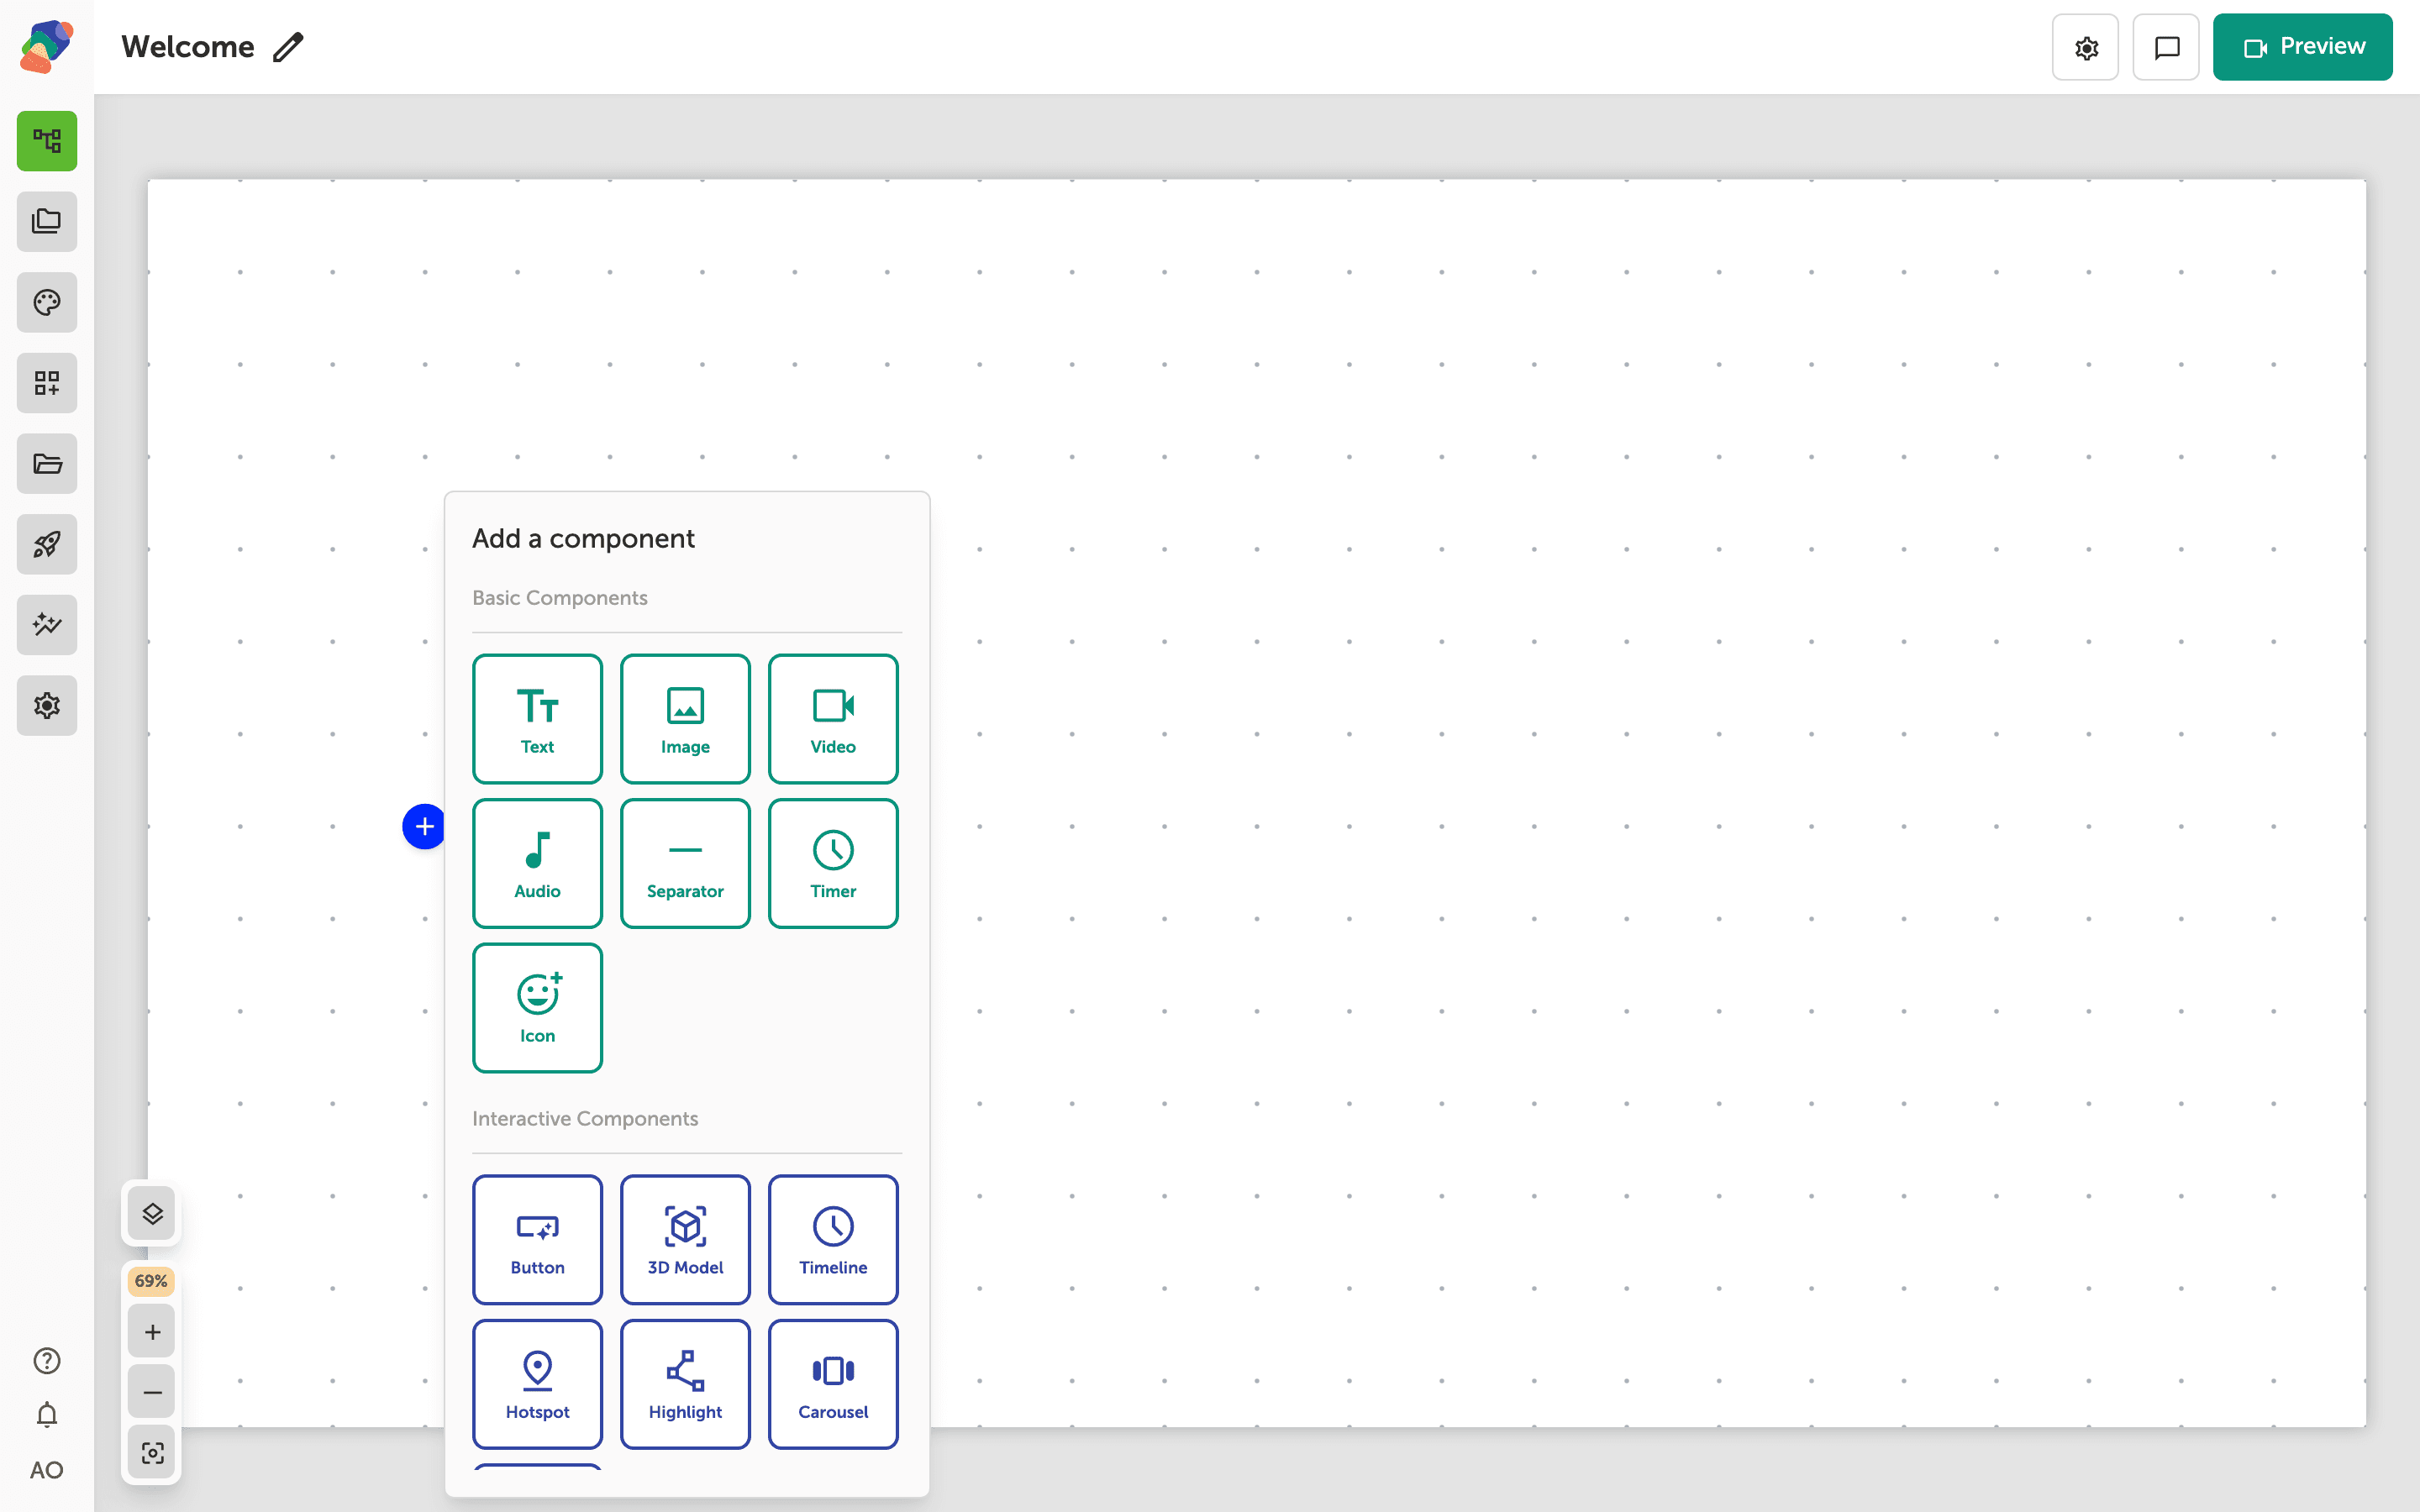The image size is (2420, 1512).
Task: Open the pages stack icon in sidebar
Action: pyautogui.click(x=47, y=222)
